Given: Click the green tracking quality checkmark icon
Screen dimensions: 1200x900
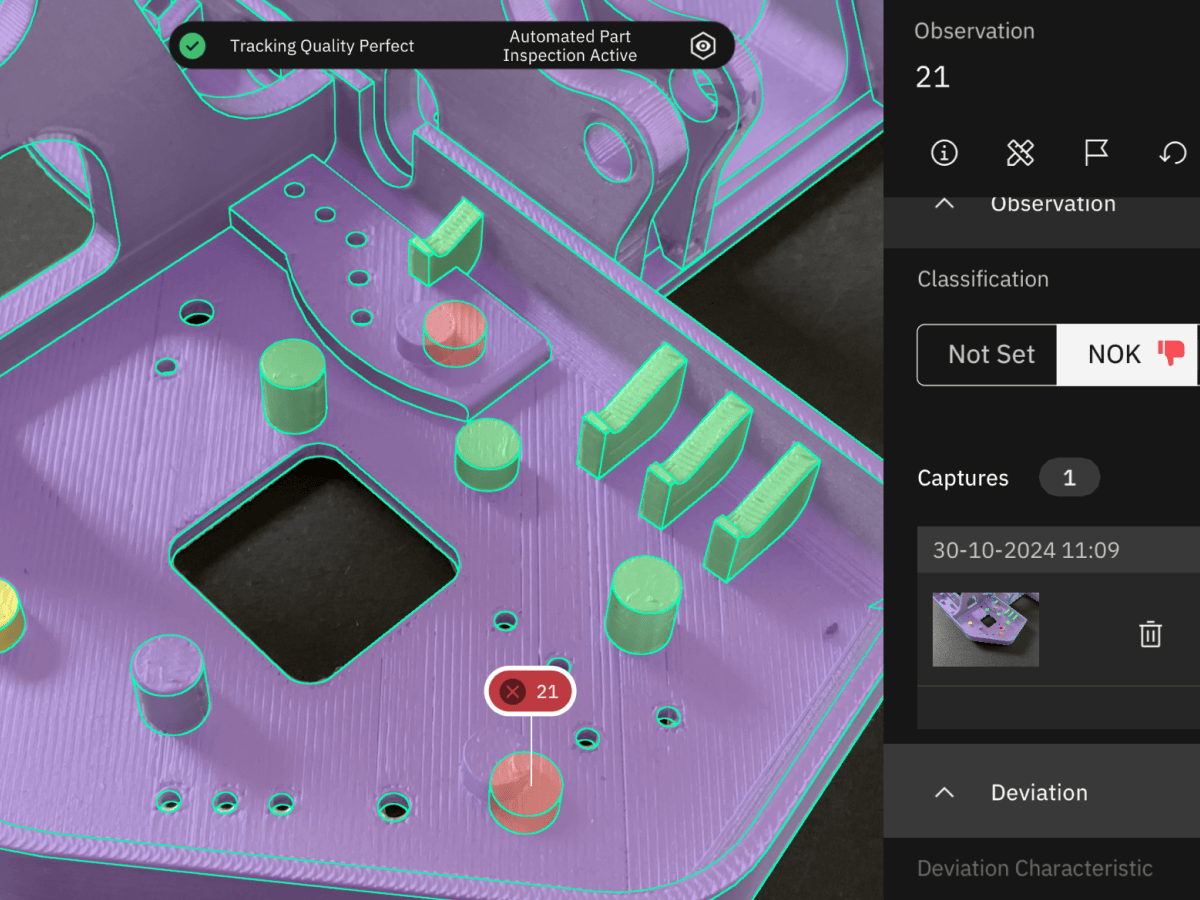Looking at the screenshot, I should click(193, 46).
